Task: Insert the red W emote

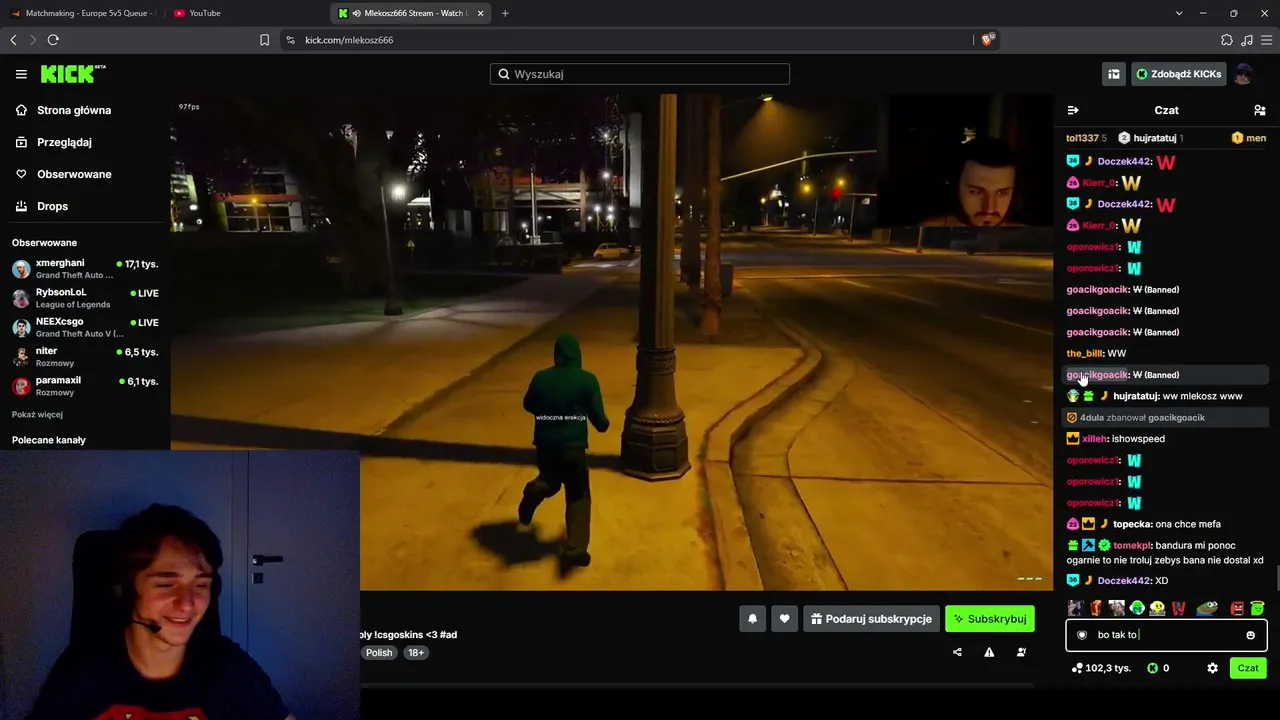Action: coord(1178,608)
